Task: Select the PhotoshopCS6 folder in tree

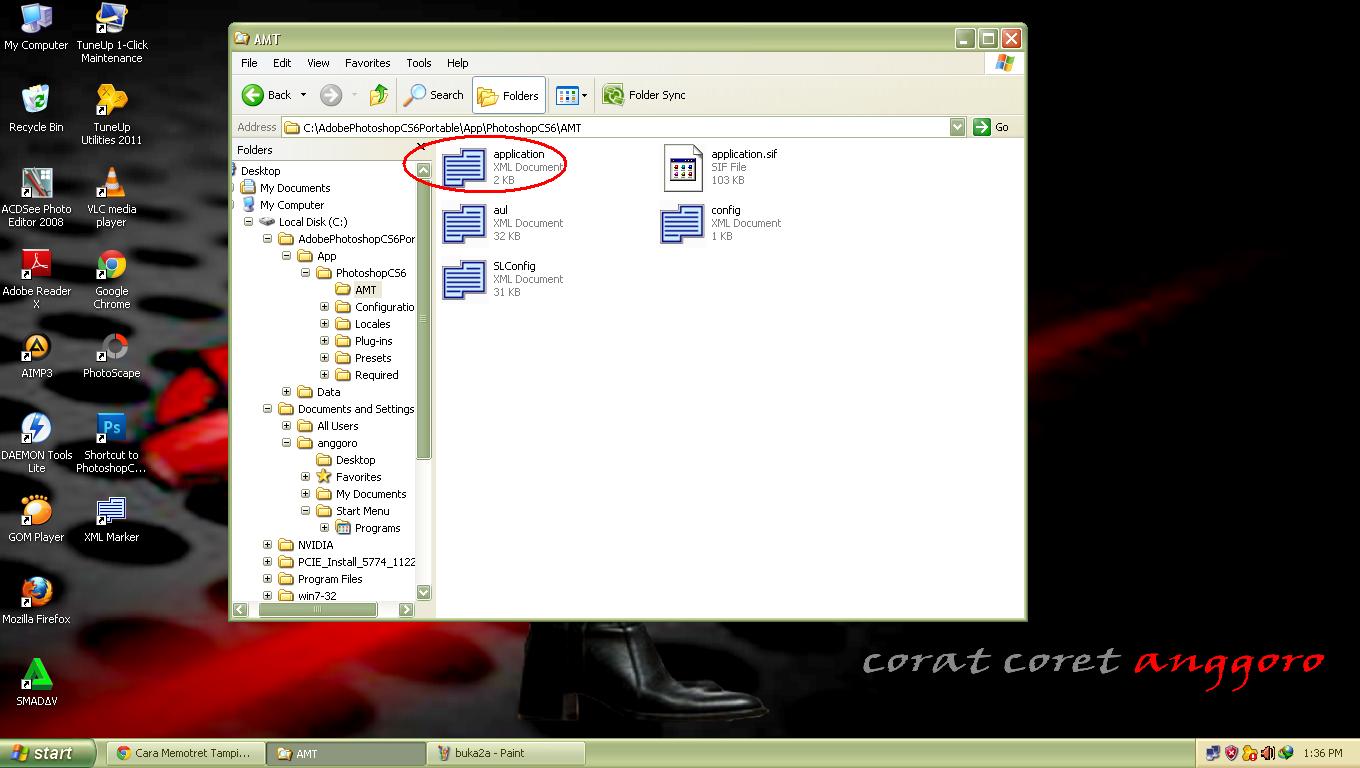Action: tap(370, 273)
